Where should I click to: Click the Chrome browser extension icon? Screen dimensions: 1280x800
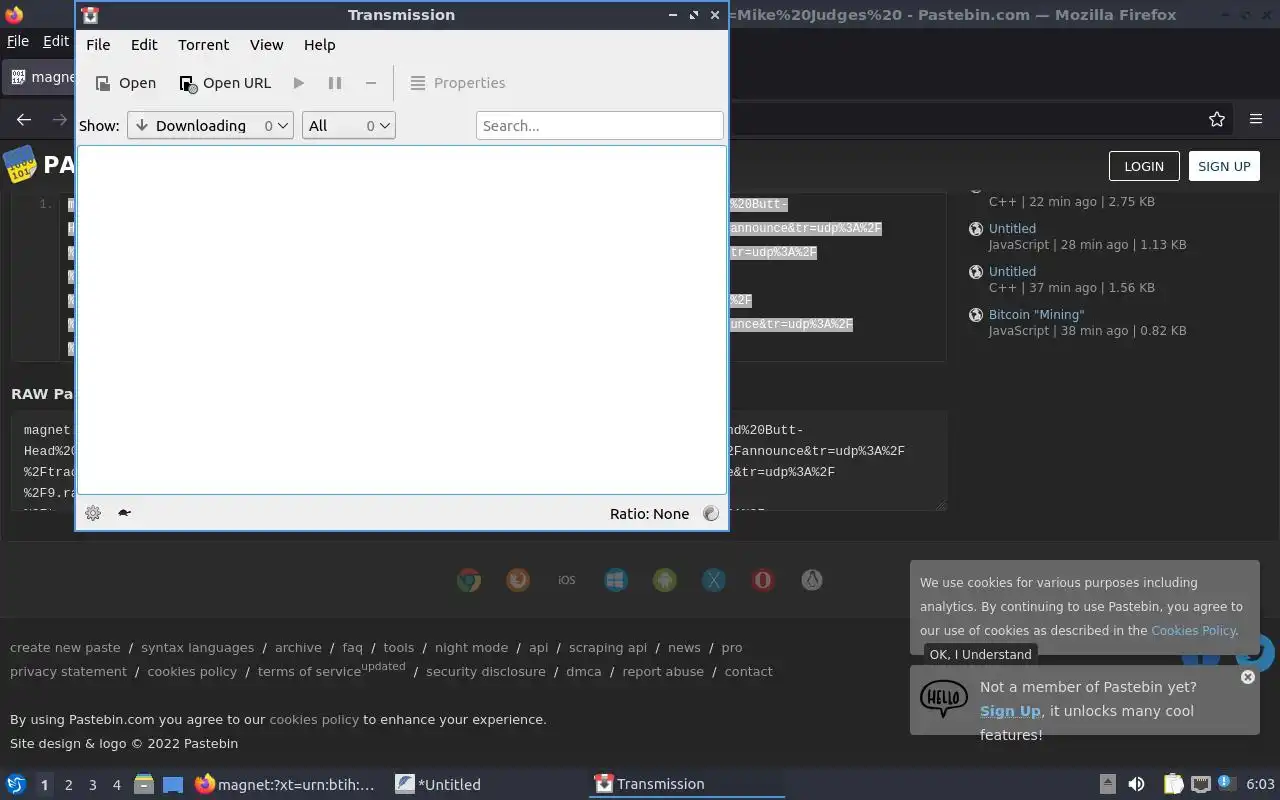tap(469, 580)
